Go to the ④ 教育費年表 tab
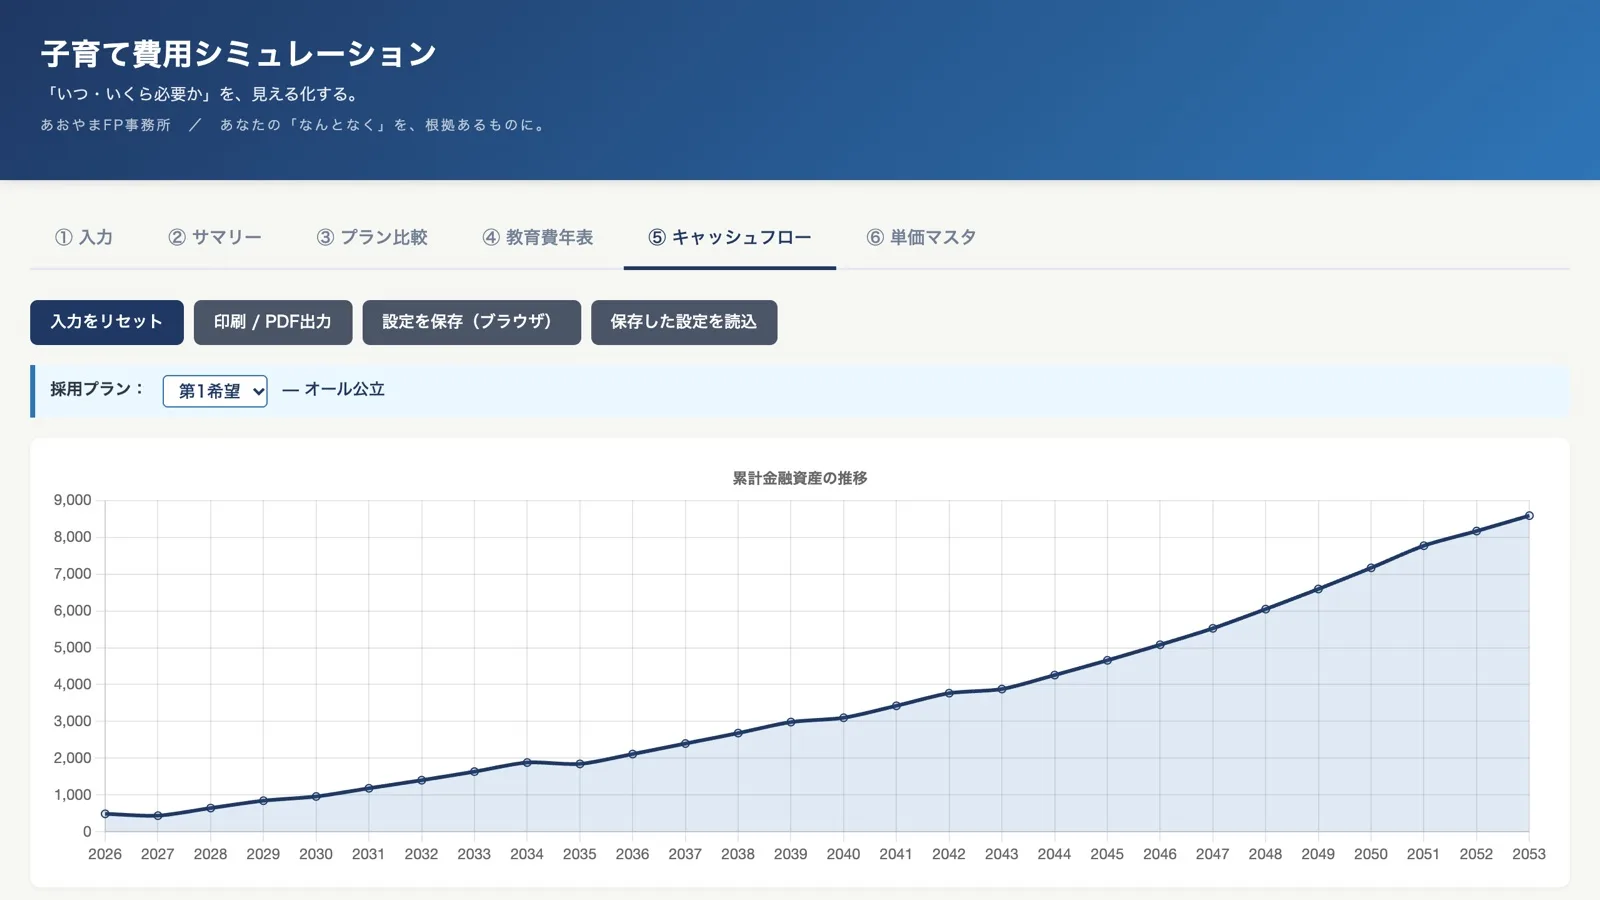Image resolution: width=1600 pixels, height=900 pixels. pyautogui.click(x=538, y=238)
